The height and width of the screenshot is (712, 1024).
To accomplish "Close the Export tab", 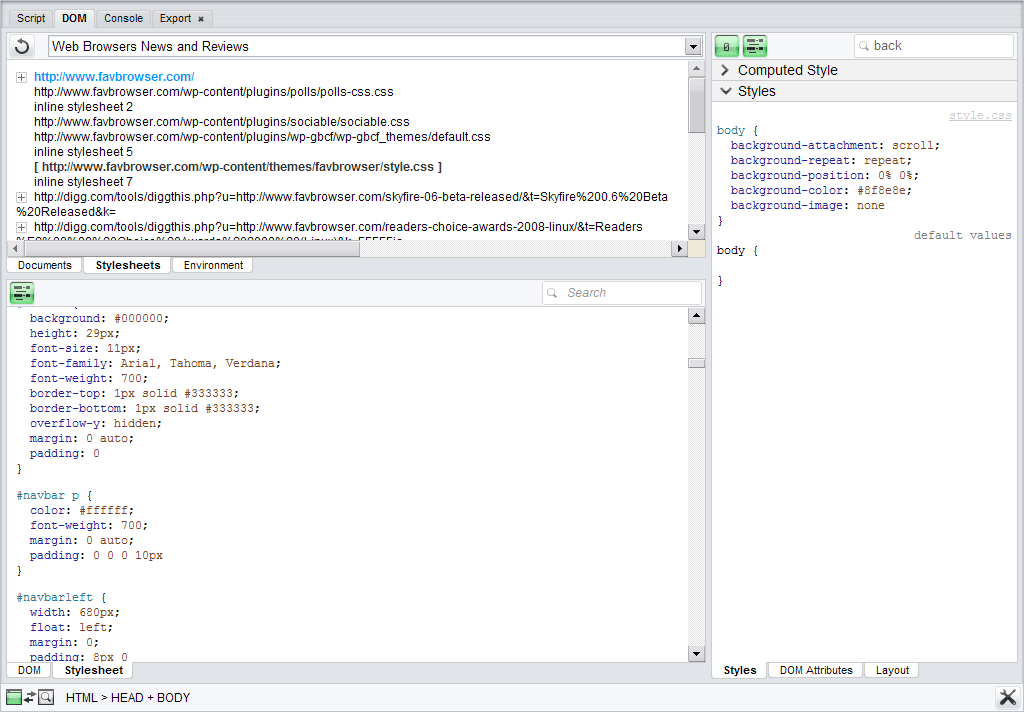I will (x=201, y=19).
